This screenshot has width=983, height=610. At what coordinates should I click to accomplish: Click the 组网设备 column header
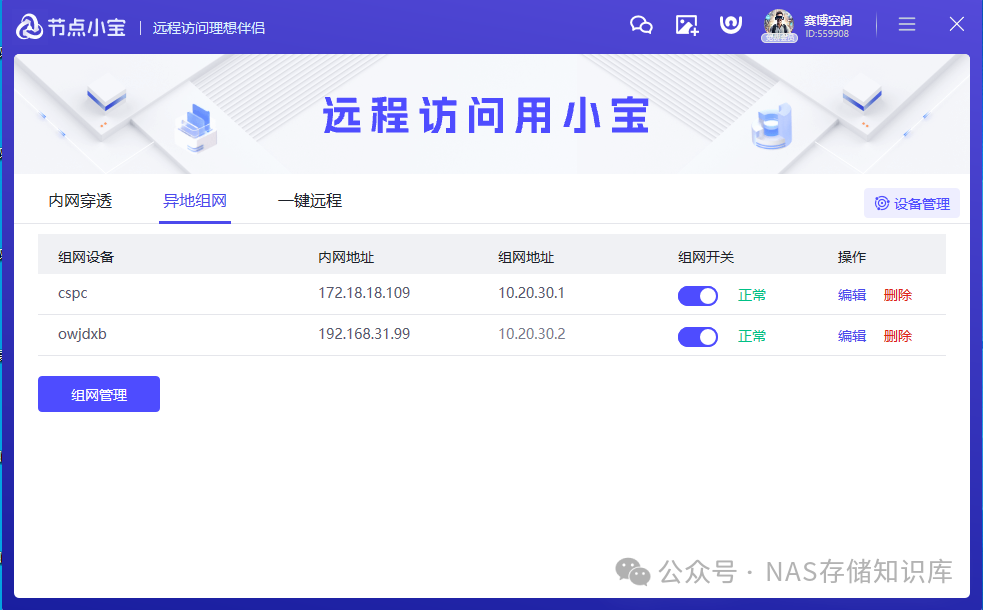[x=86, y=257]
